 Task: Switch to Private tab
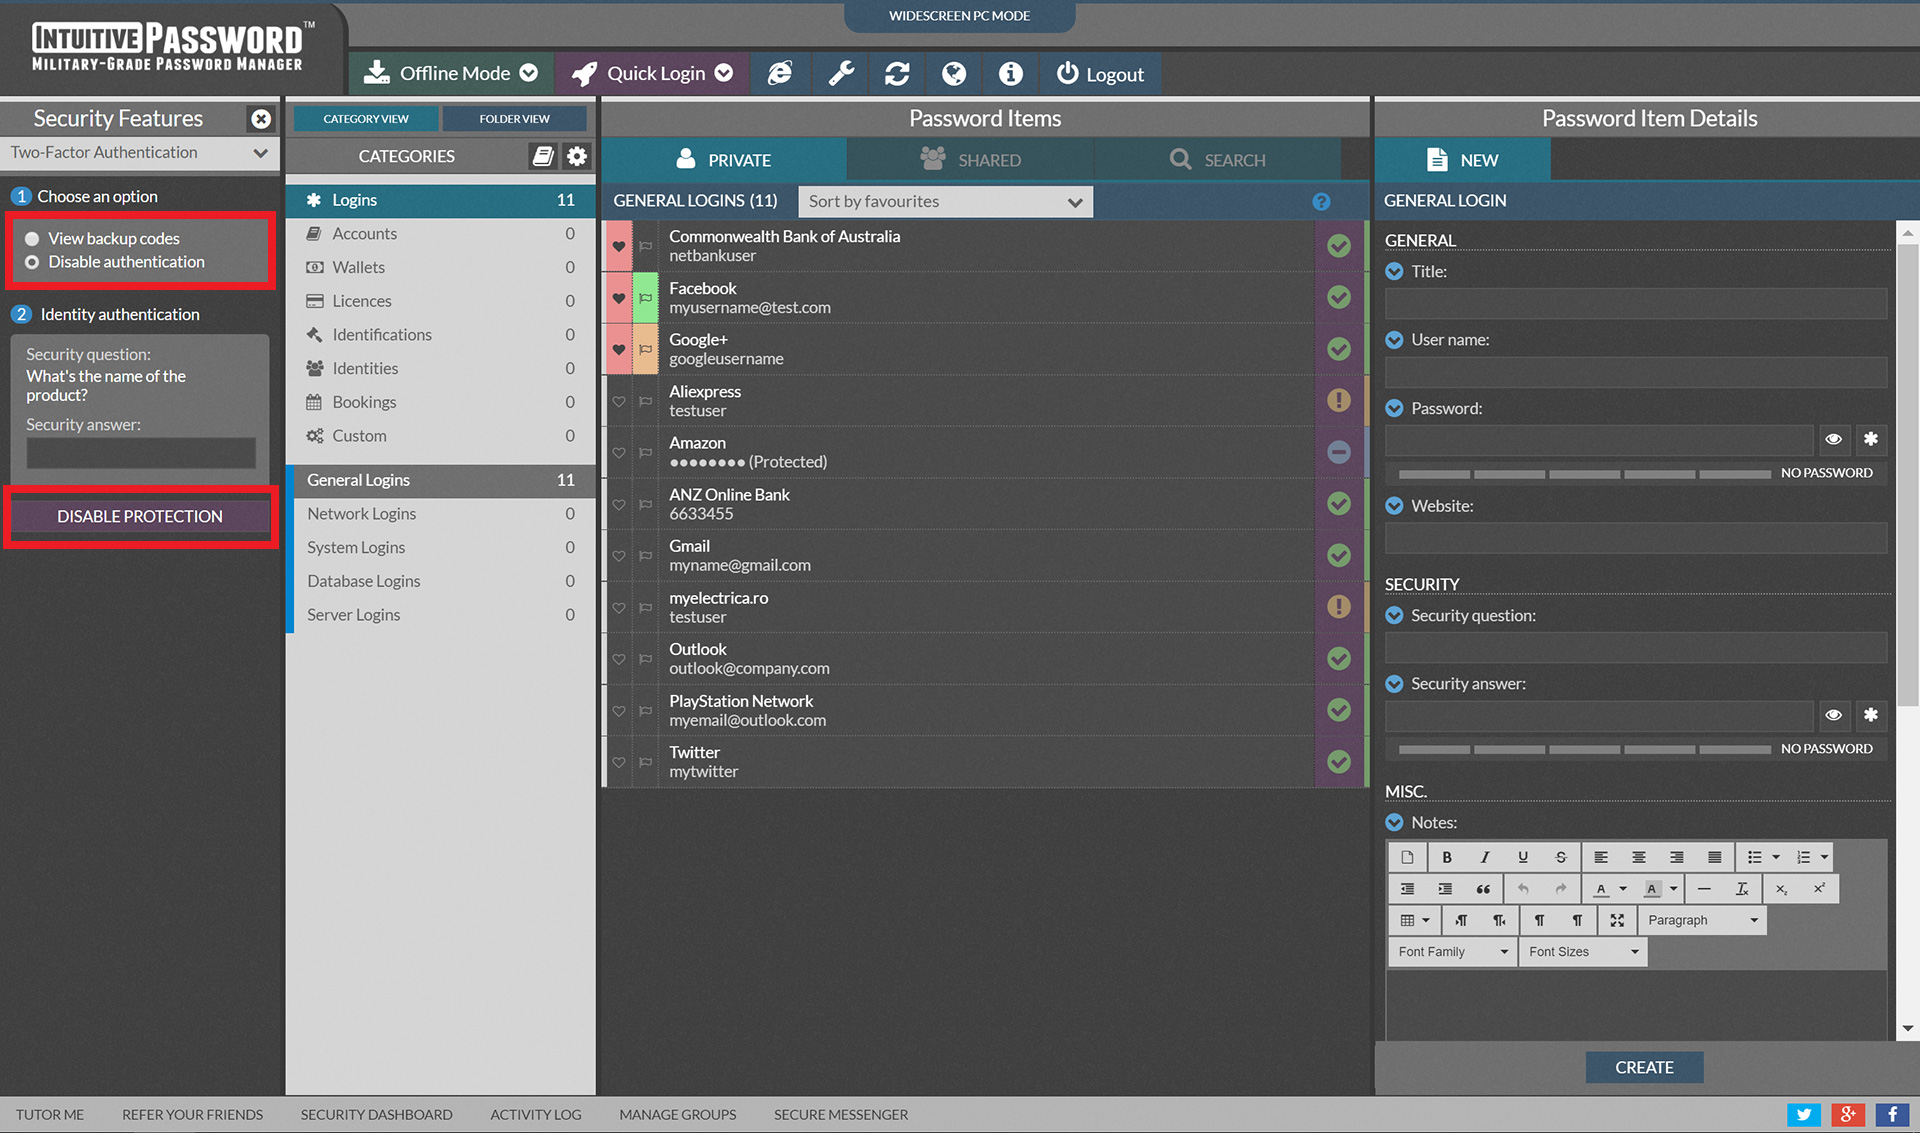724,160
